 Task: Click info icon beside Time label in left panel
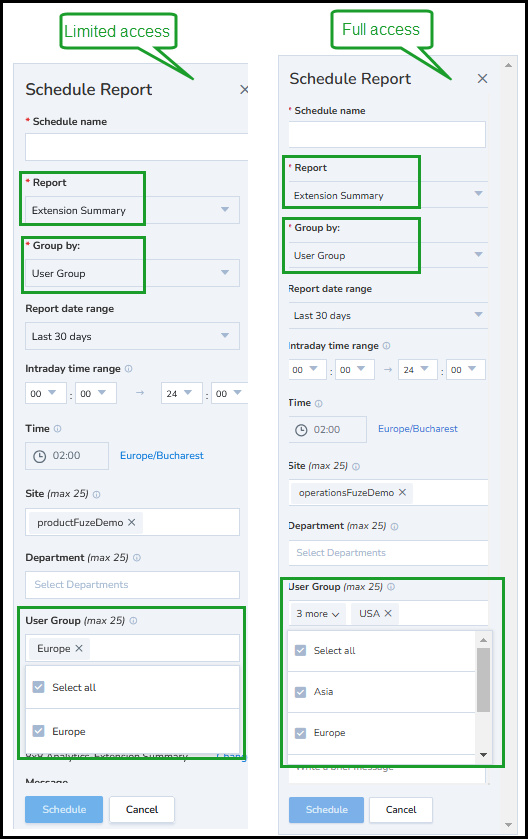pos(57,429)
